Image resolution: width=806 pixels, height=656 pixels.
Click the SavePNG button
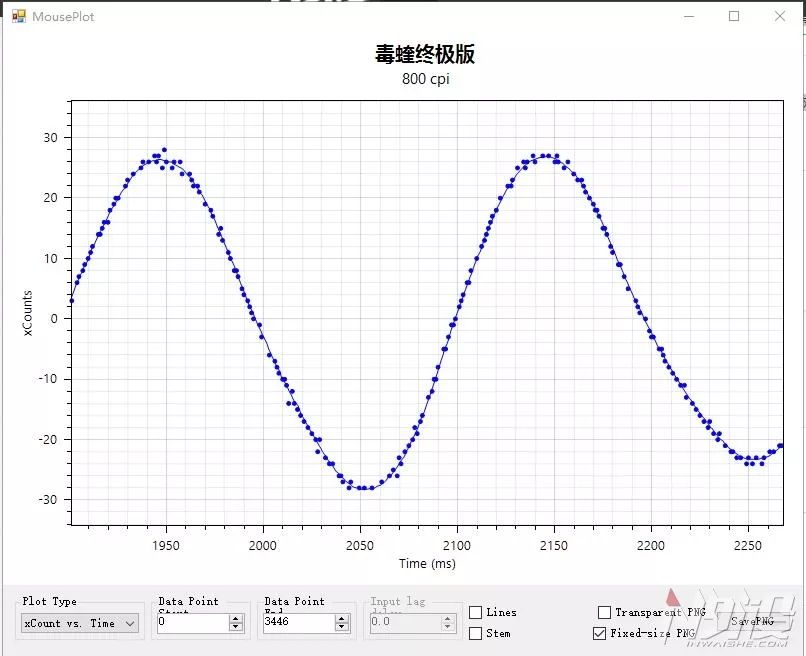pos(753,621)
